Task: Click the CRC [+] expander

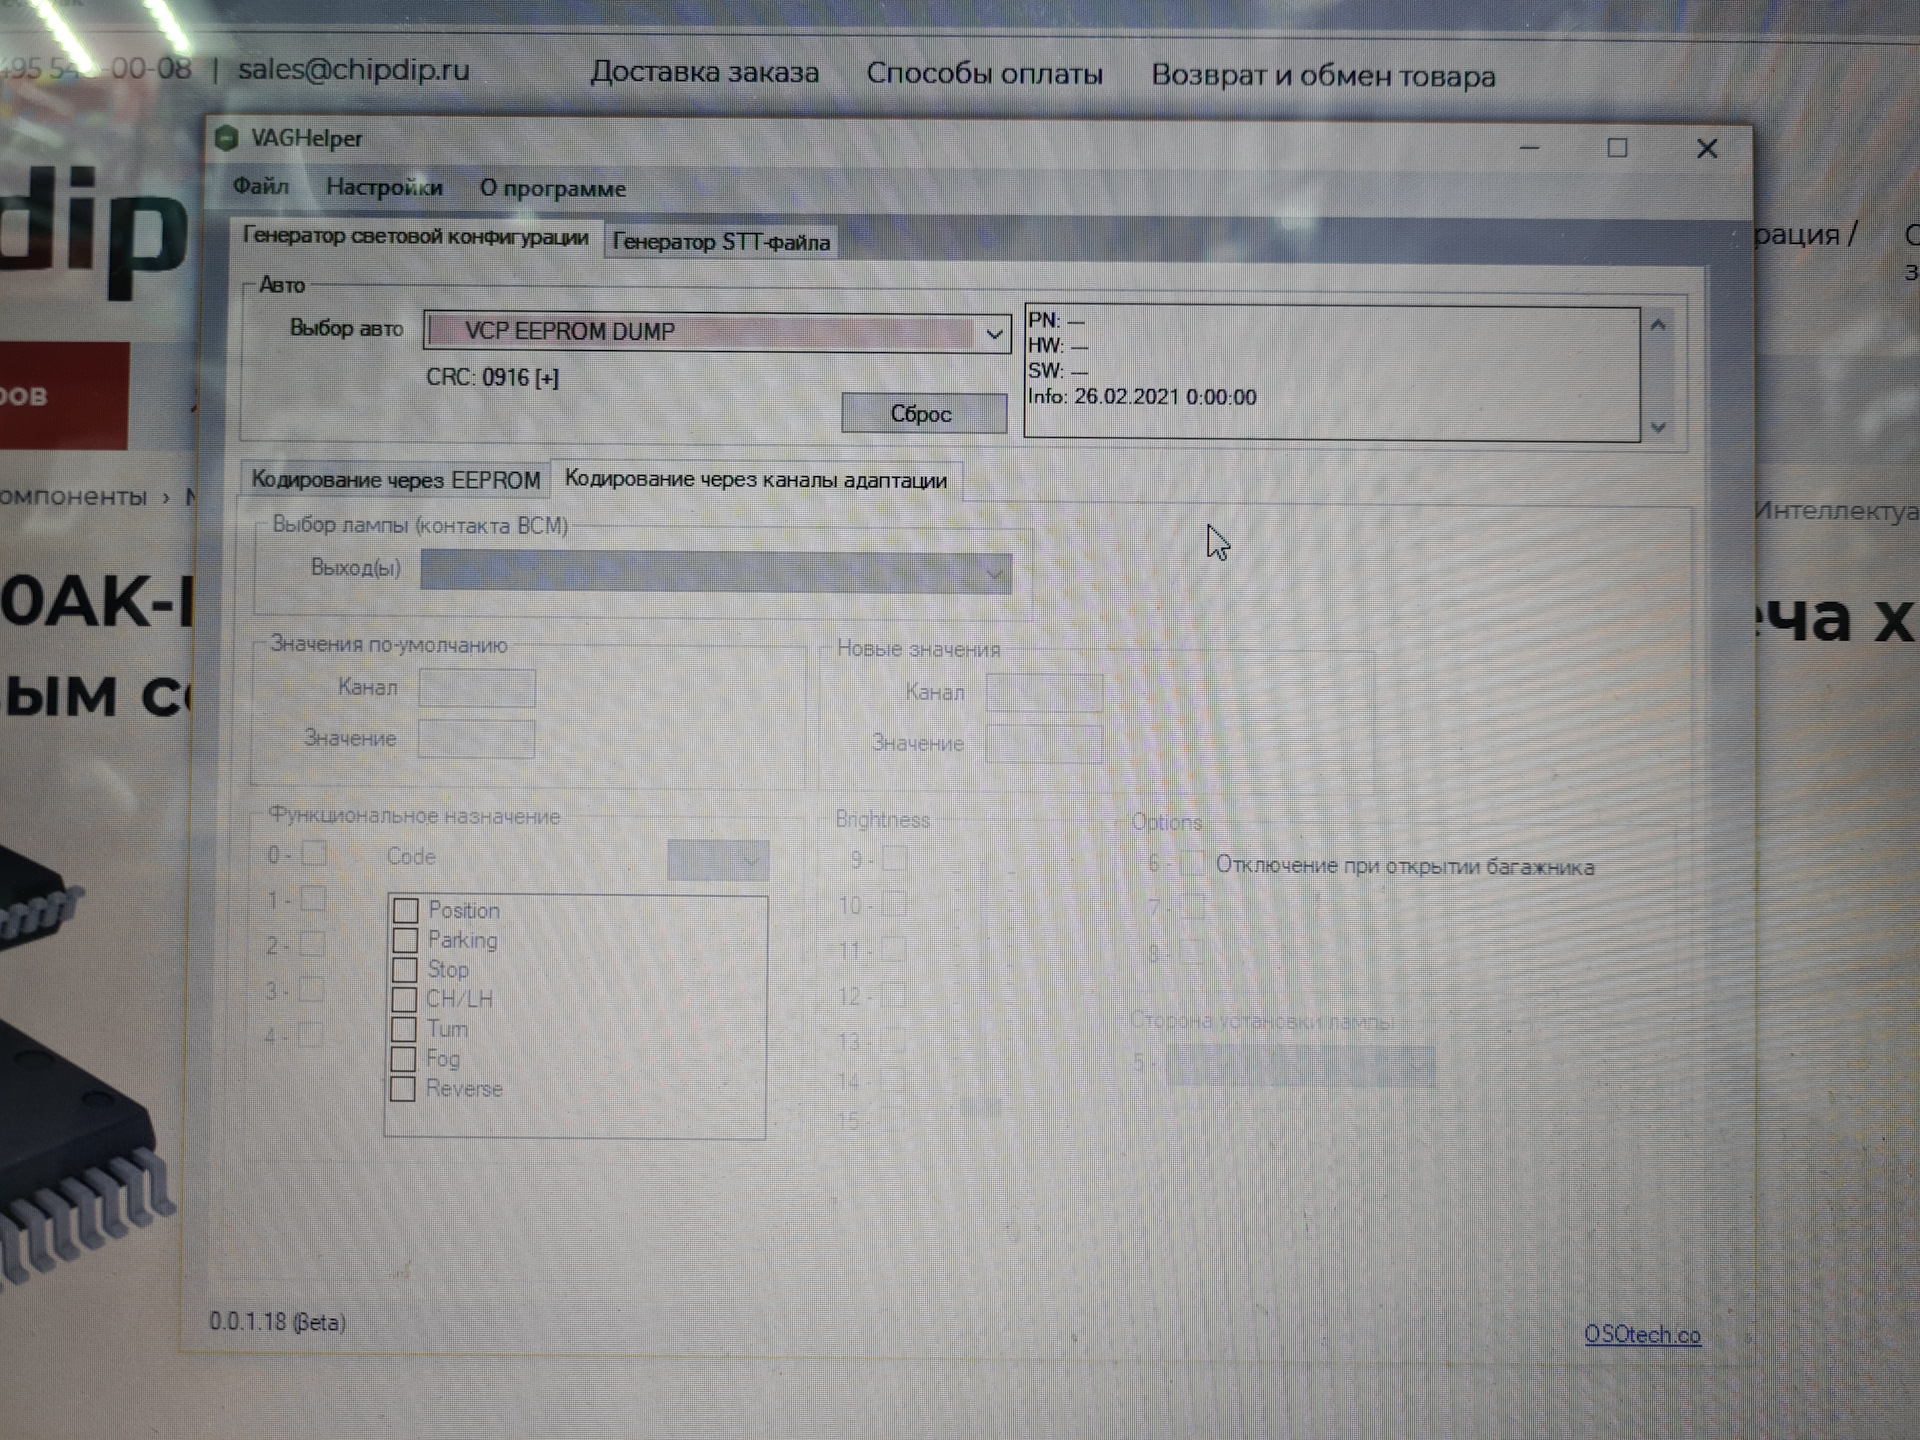Action: [547, 378]
